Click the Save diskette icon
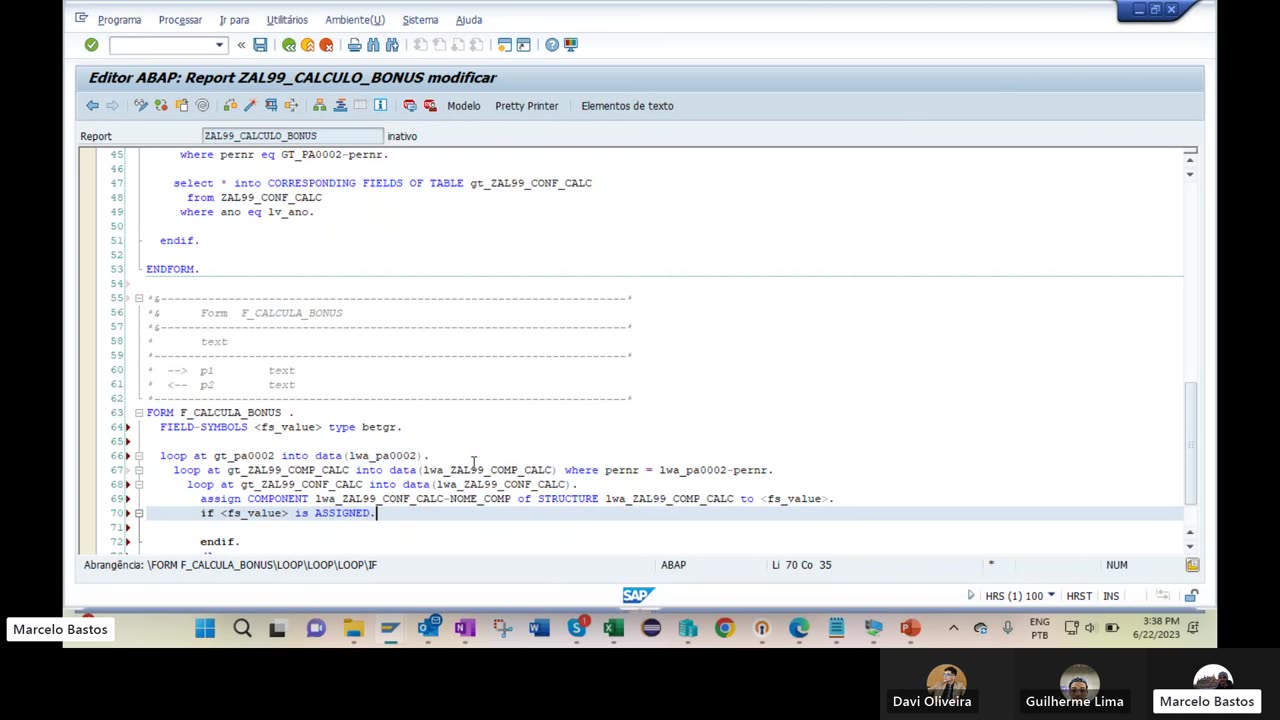 click(x=260, y=45)
